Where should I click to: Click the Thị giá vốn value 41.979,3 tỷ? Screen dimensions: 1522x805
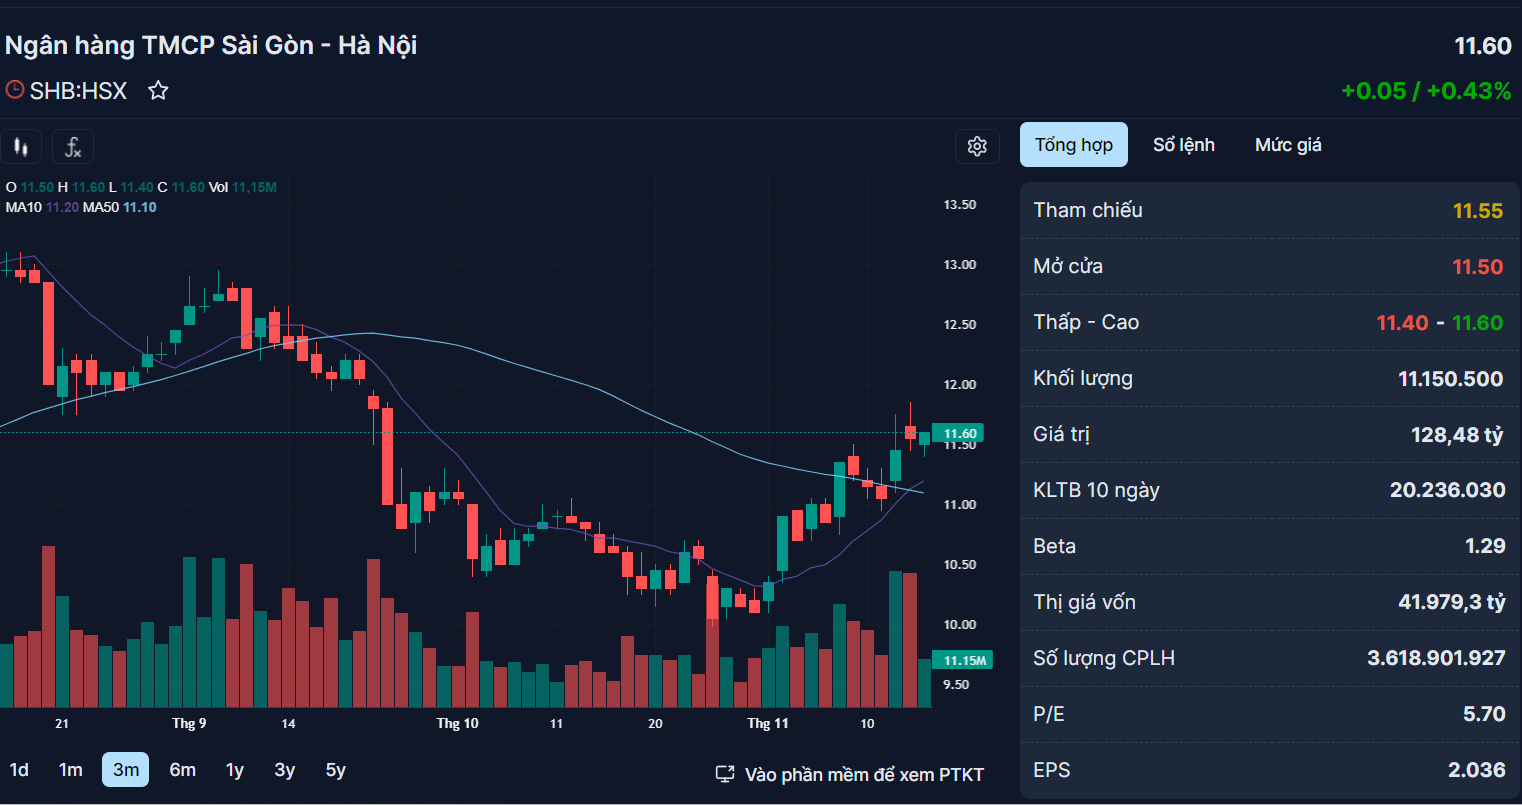point(1452,602)
